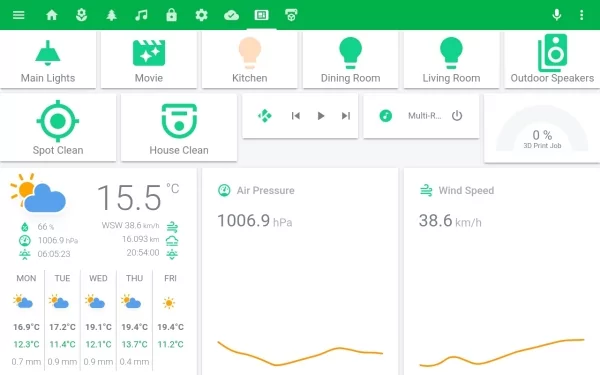This screenshot has height=375, width=600.
Task: Select MON forecast weather icon
Action: coord(23,302)
